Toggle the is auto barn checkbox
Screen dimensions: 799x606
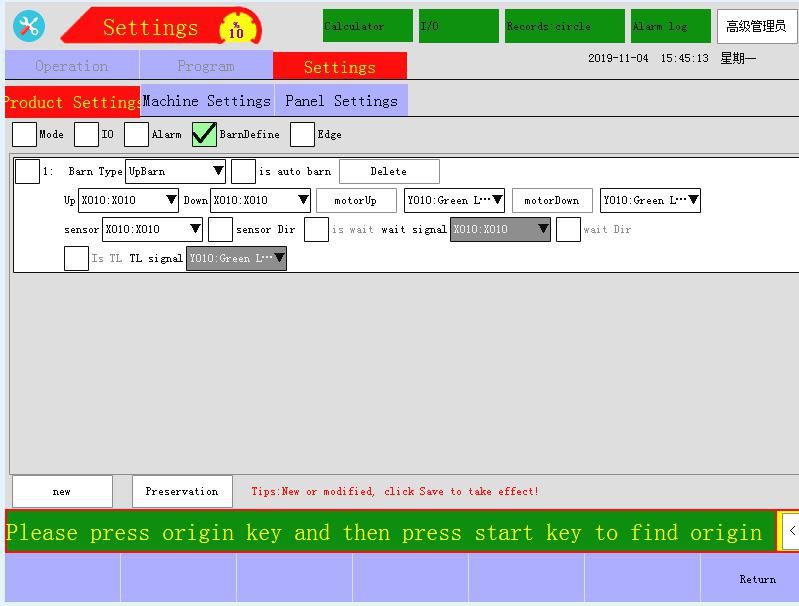pos(243,171)
